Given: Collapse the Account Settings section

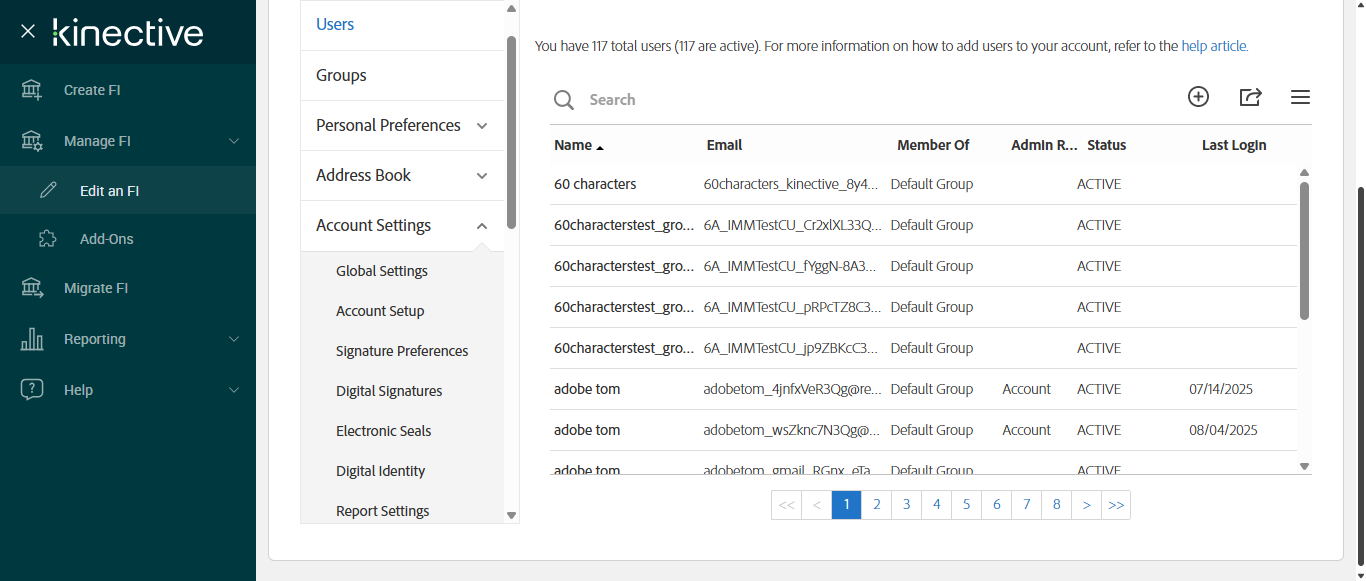Looking at the screenshot, I should [482, 226].
